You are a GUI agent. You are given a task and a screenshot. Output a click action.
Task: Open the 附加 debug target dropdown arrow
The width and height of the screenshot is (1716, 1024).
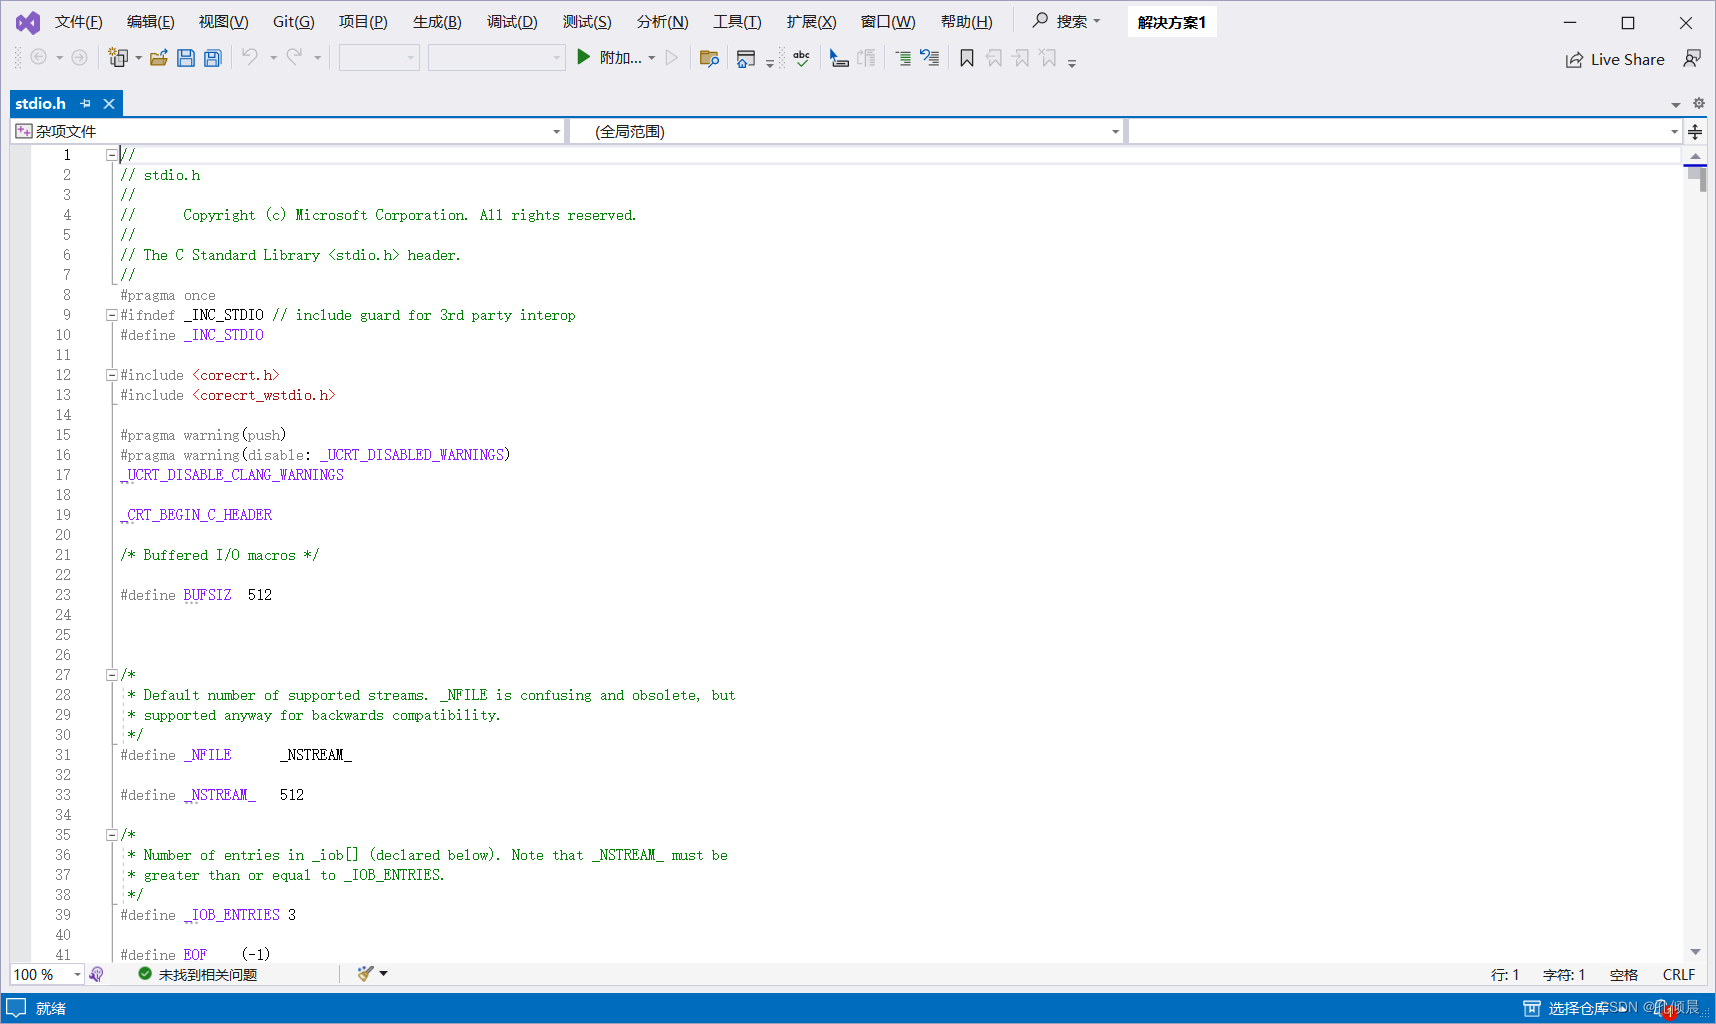click(652, 58)
